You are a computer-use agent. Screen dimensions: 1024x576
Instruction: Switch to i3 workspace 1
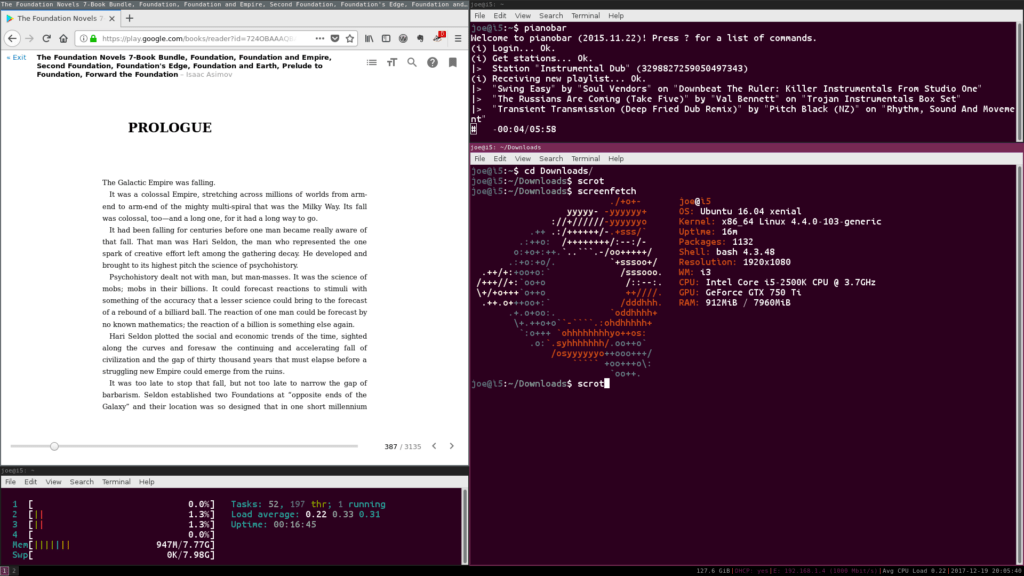(5, 571)
